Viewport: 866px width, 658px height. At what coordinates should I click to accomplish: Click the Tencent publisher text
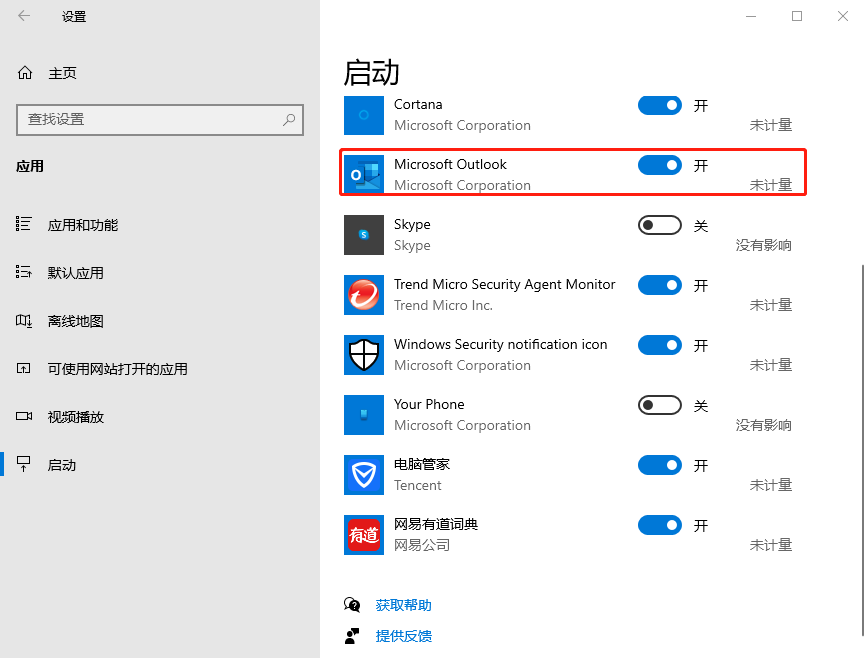418,485
